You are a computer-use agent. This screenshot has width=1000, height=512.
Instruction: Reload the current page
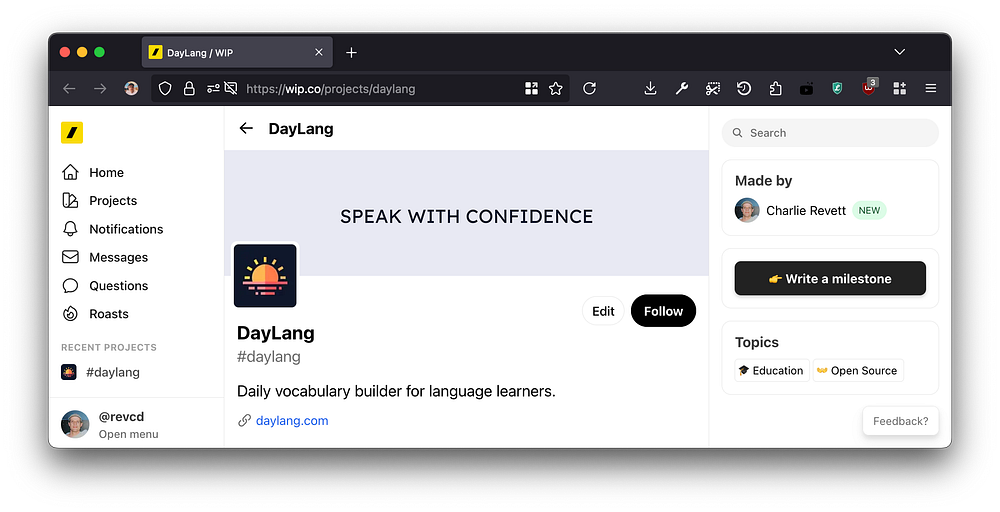[589, 89]
